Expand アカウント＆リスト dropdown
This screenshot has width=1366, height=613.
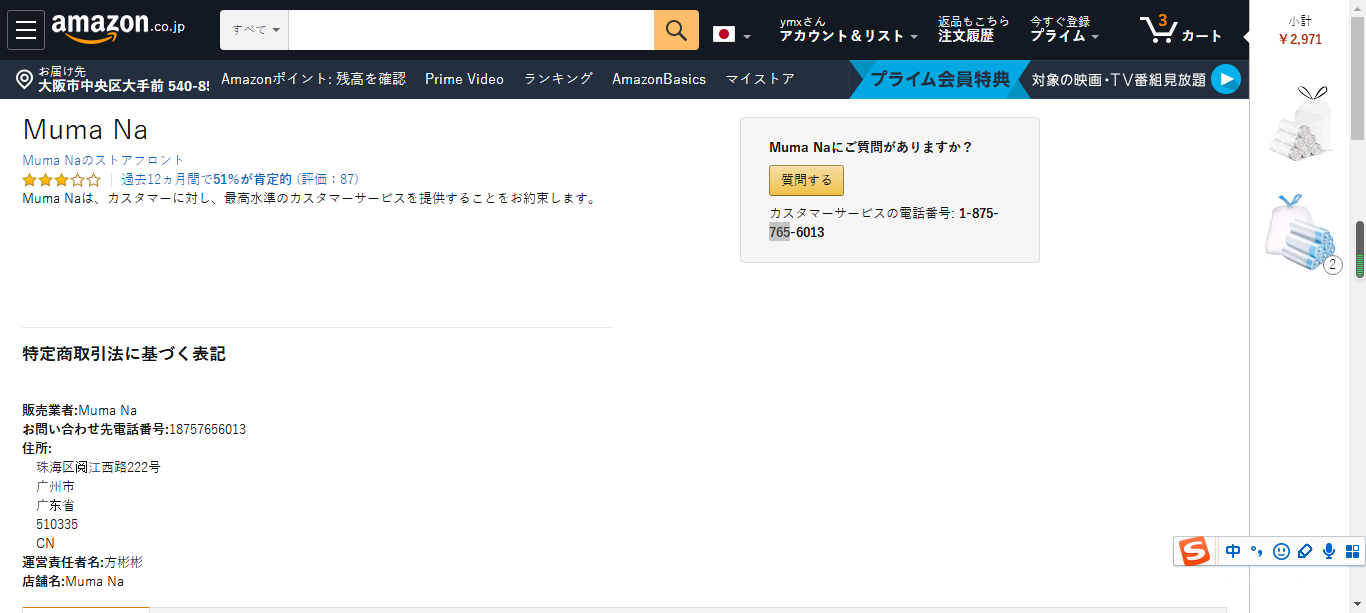(848, 36)
